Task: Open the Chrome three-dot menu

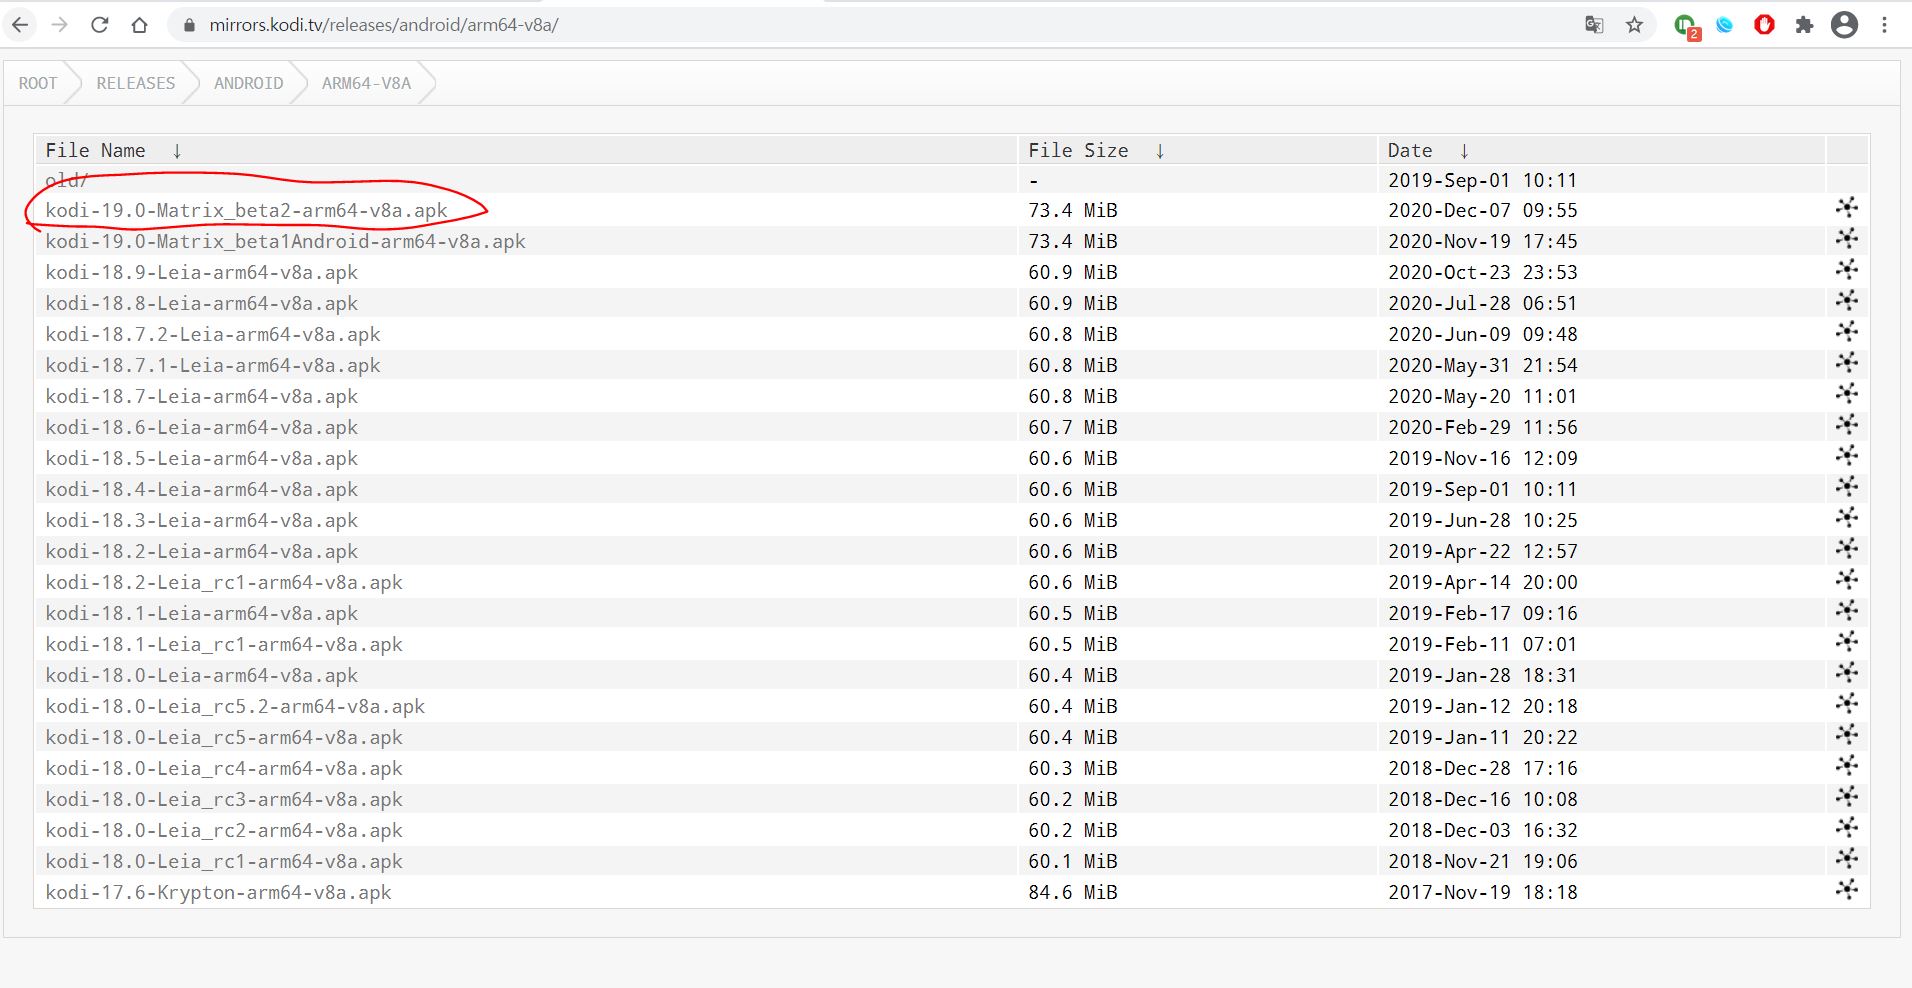Action: (1884, 25)
